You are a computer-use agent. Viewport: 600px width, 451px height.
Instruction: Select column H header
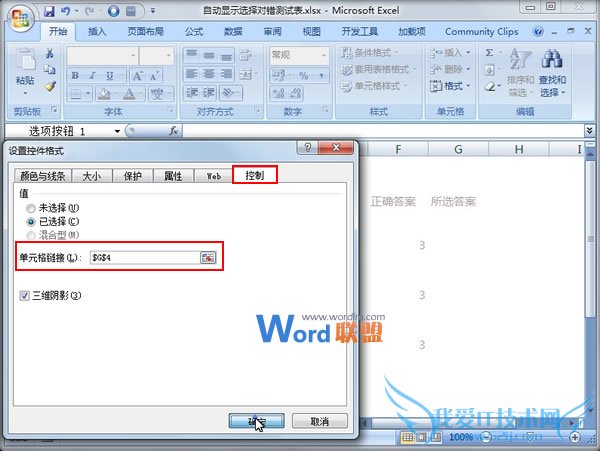[x=518, y=149]
